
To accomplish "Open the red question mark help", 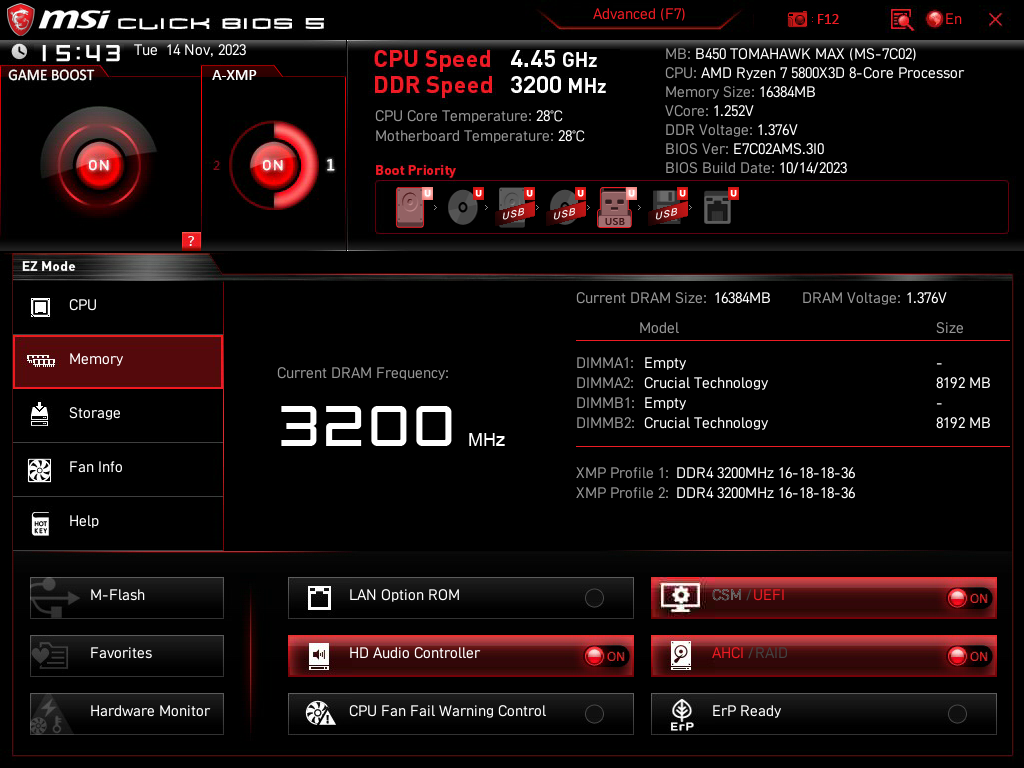I will [191, 240].
